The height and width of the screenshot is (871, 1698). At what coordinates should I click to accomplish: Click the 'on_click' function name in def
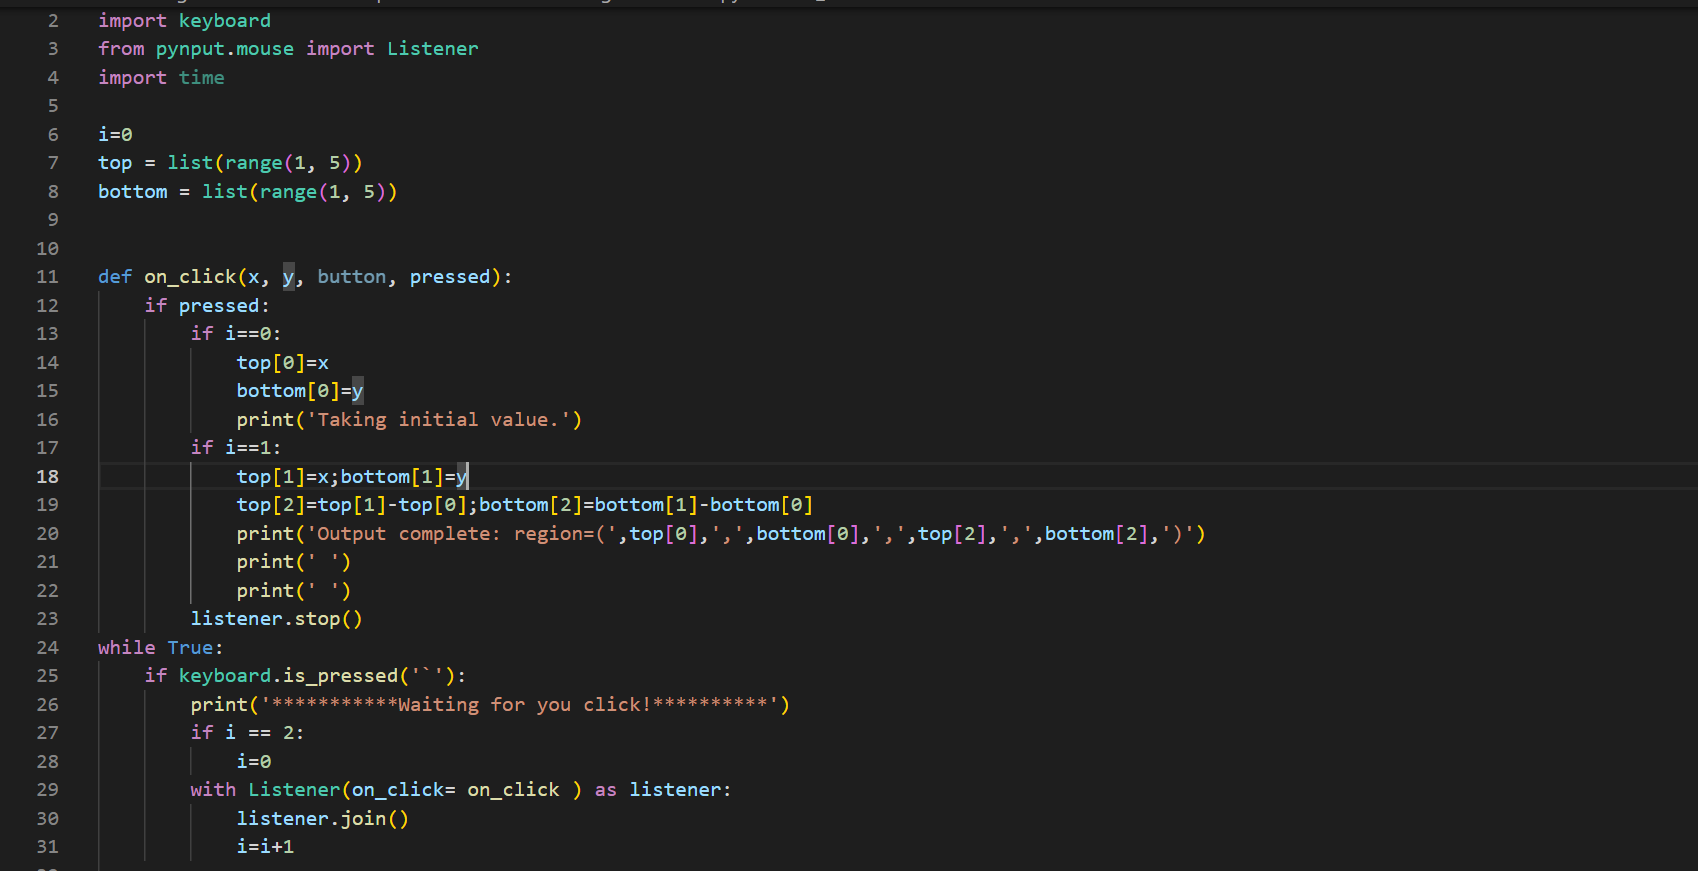click(x=190, y=277)
